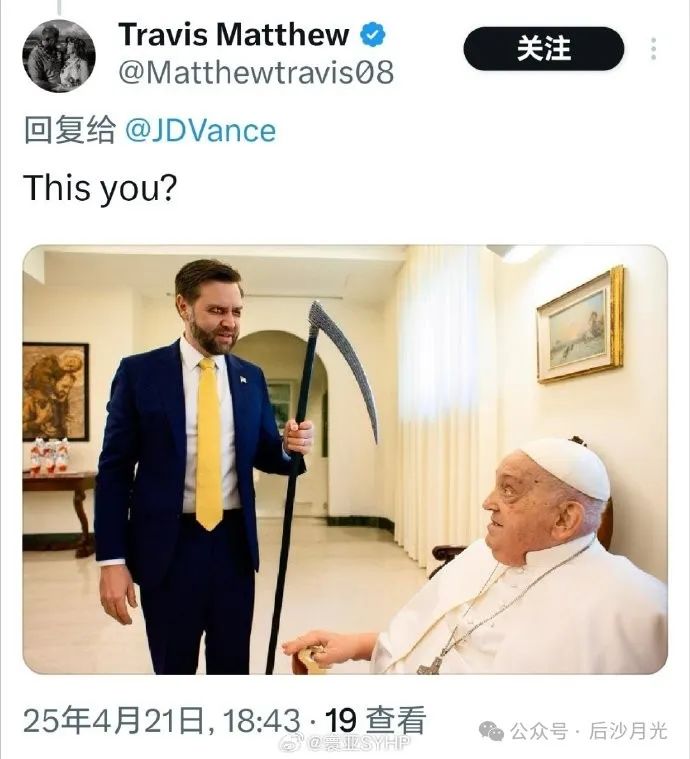Click the dark painting on left wall

55,392
